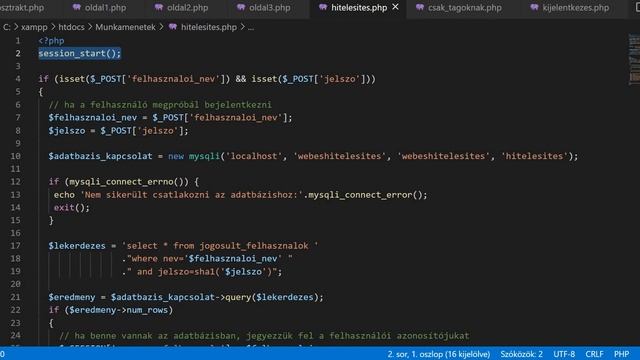The width and height of the screenshot is (640, 360).
Task: Click $eredmeny->num_rows condition
Action: pyautogui.click(x=118, y=310)
